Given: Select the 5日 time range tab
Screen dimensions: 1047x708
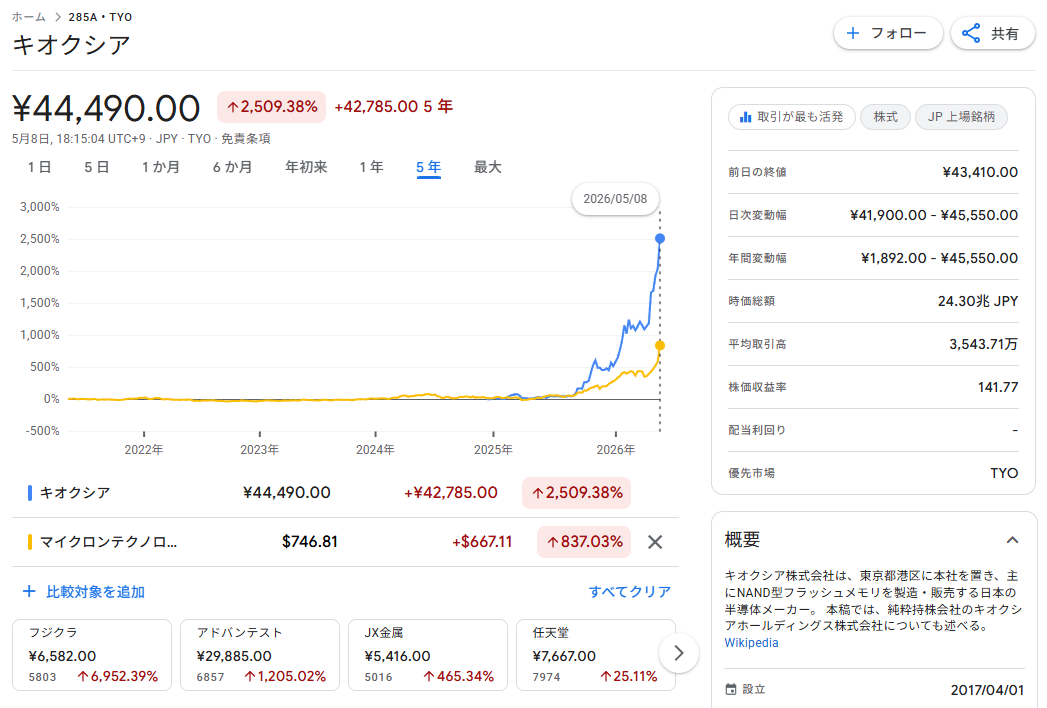Looking at the screenshot, I should 97,168.
